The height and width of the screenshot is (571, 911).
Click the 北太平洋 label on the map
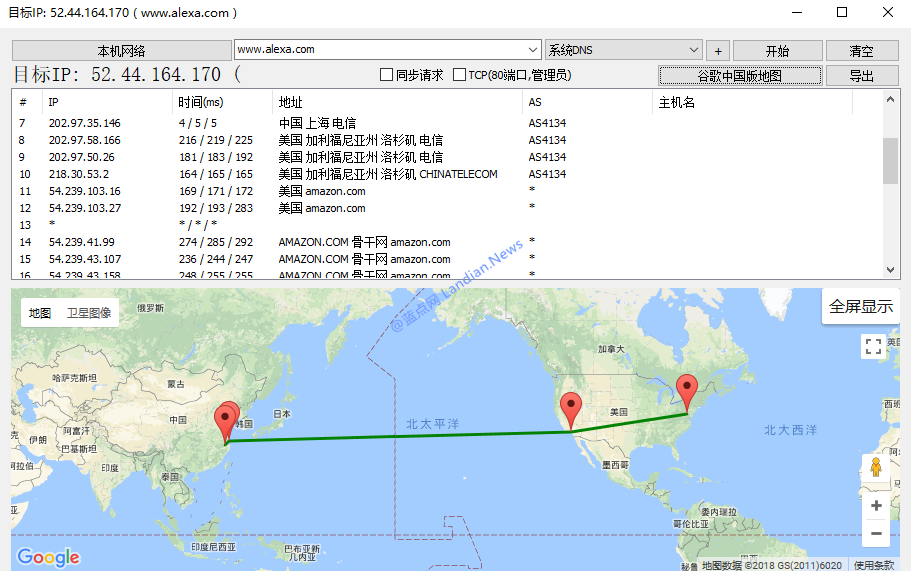[433, 424]
